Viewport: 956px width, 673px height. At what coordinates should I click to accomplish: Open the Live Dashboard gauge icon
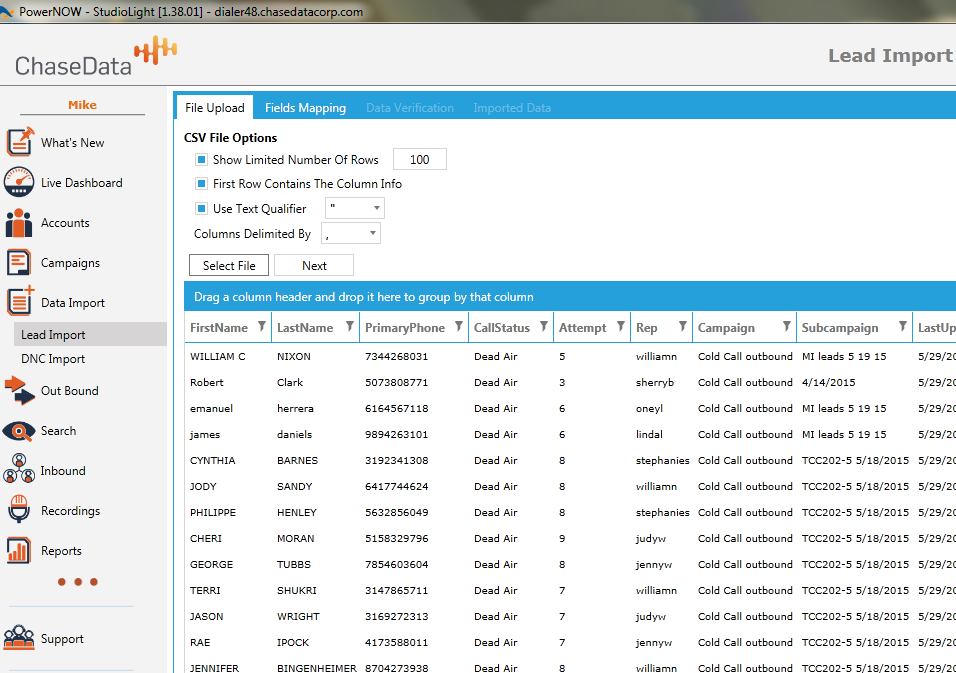20,182
